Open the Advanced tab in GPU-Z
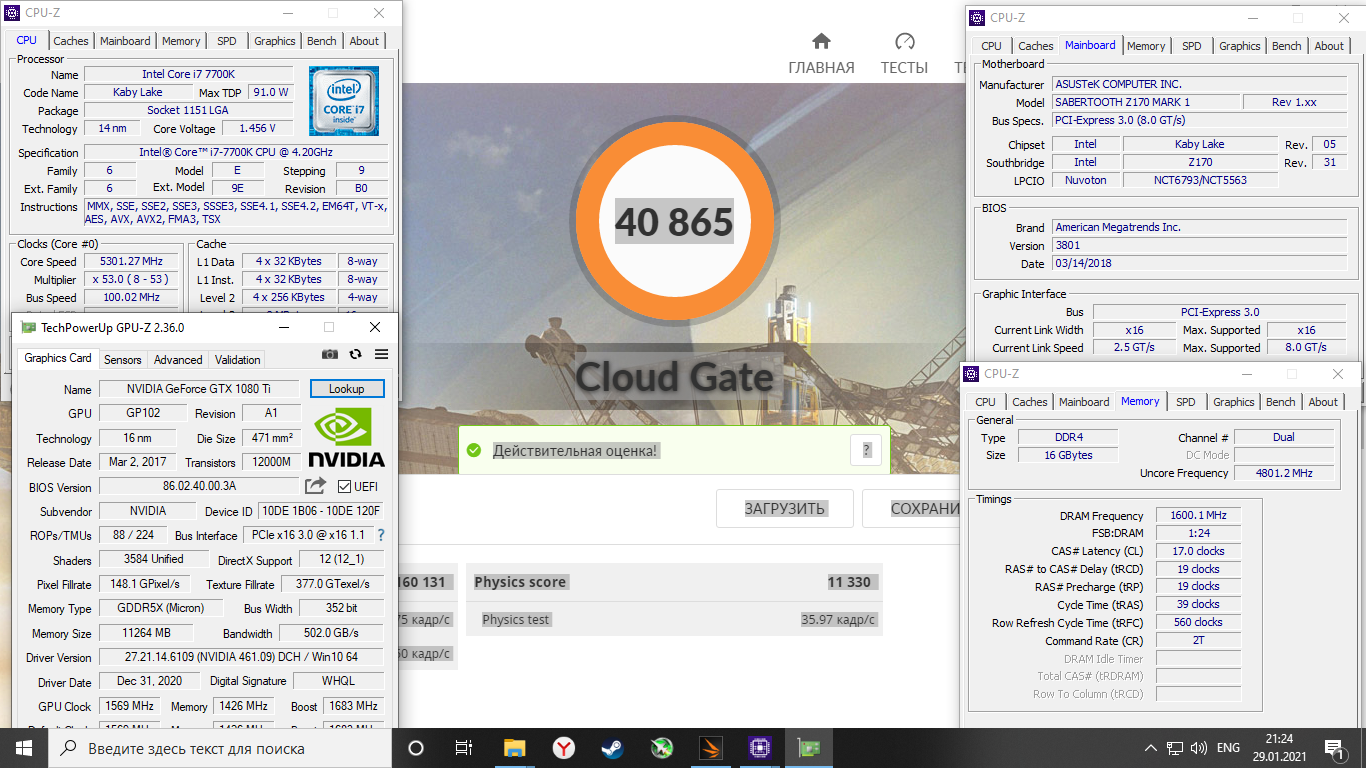The height and width of the screenshot is (768, 1366). point(178,359)
